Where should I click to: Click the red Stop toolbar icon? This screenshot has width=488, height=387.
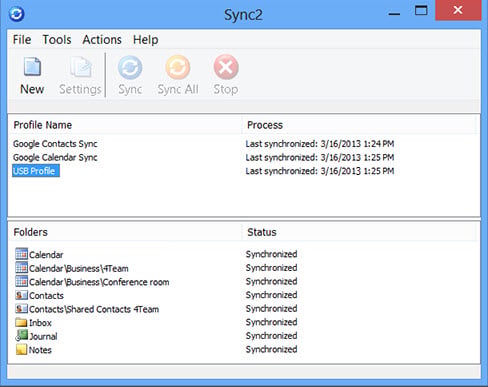(226, 67)
